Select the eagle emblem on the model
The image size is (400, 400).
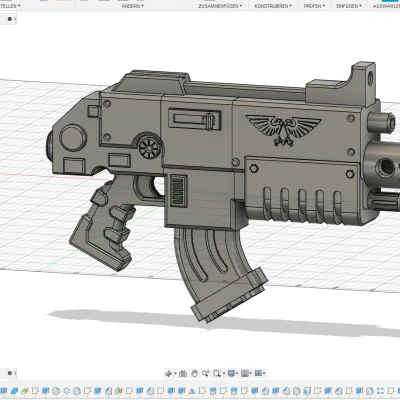(x=283, y=129)
